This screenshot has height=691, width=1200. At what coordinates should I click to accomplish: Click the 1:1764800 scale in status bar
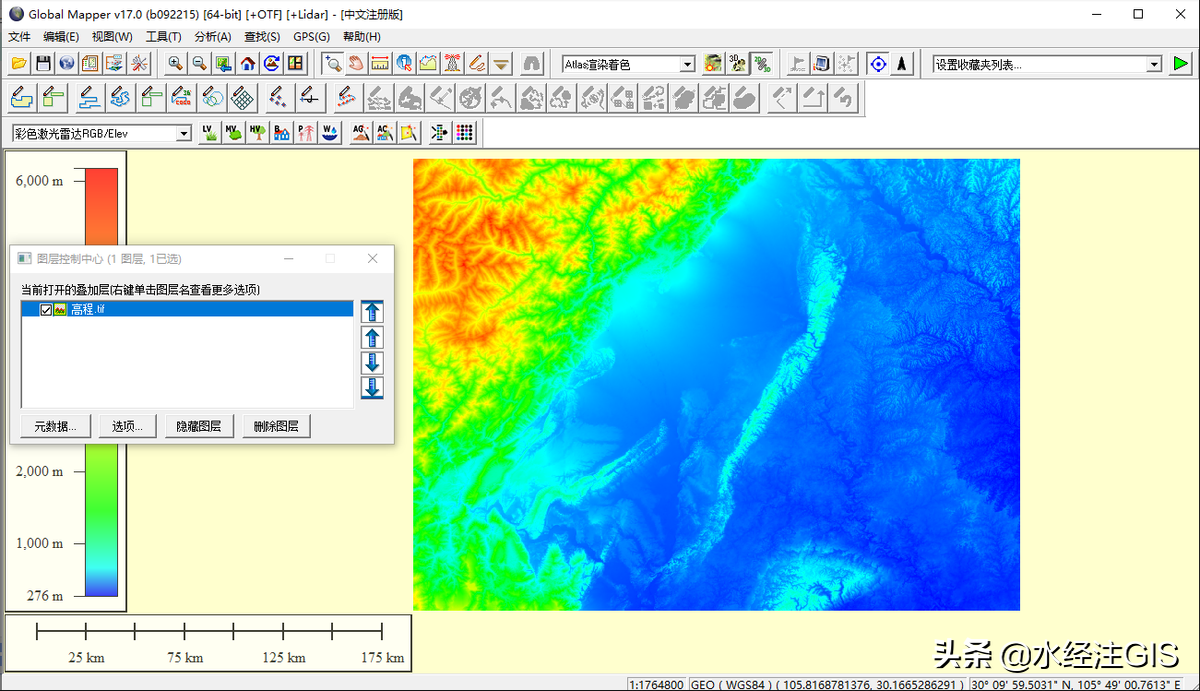[658, 685]
